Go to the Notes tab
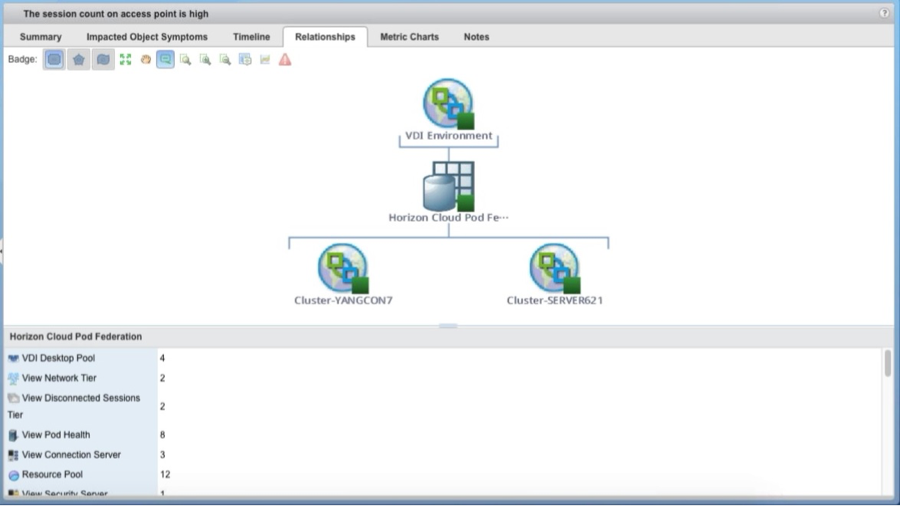The image size is (900, 506). [476, 37]
